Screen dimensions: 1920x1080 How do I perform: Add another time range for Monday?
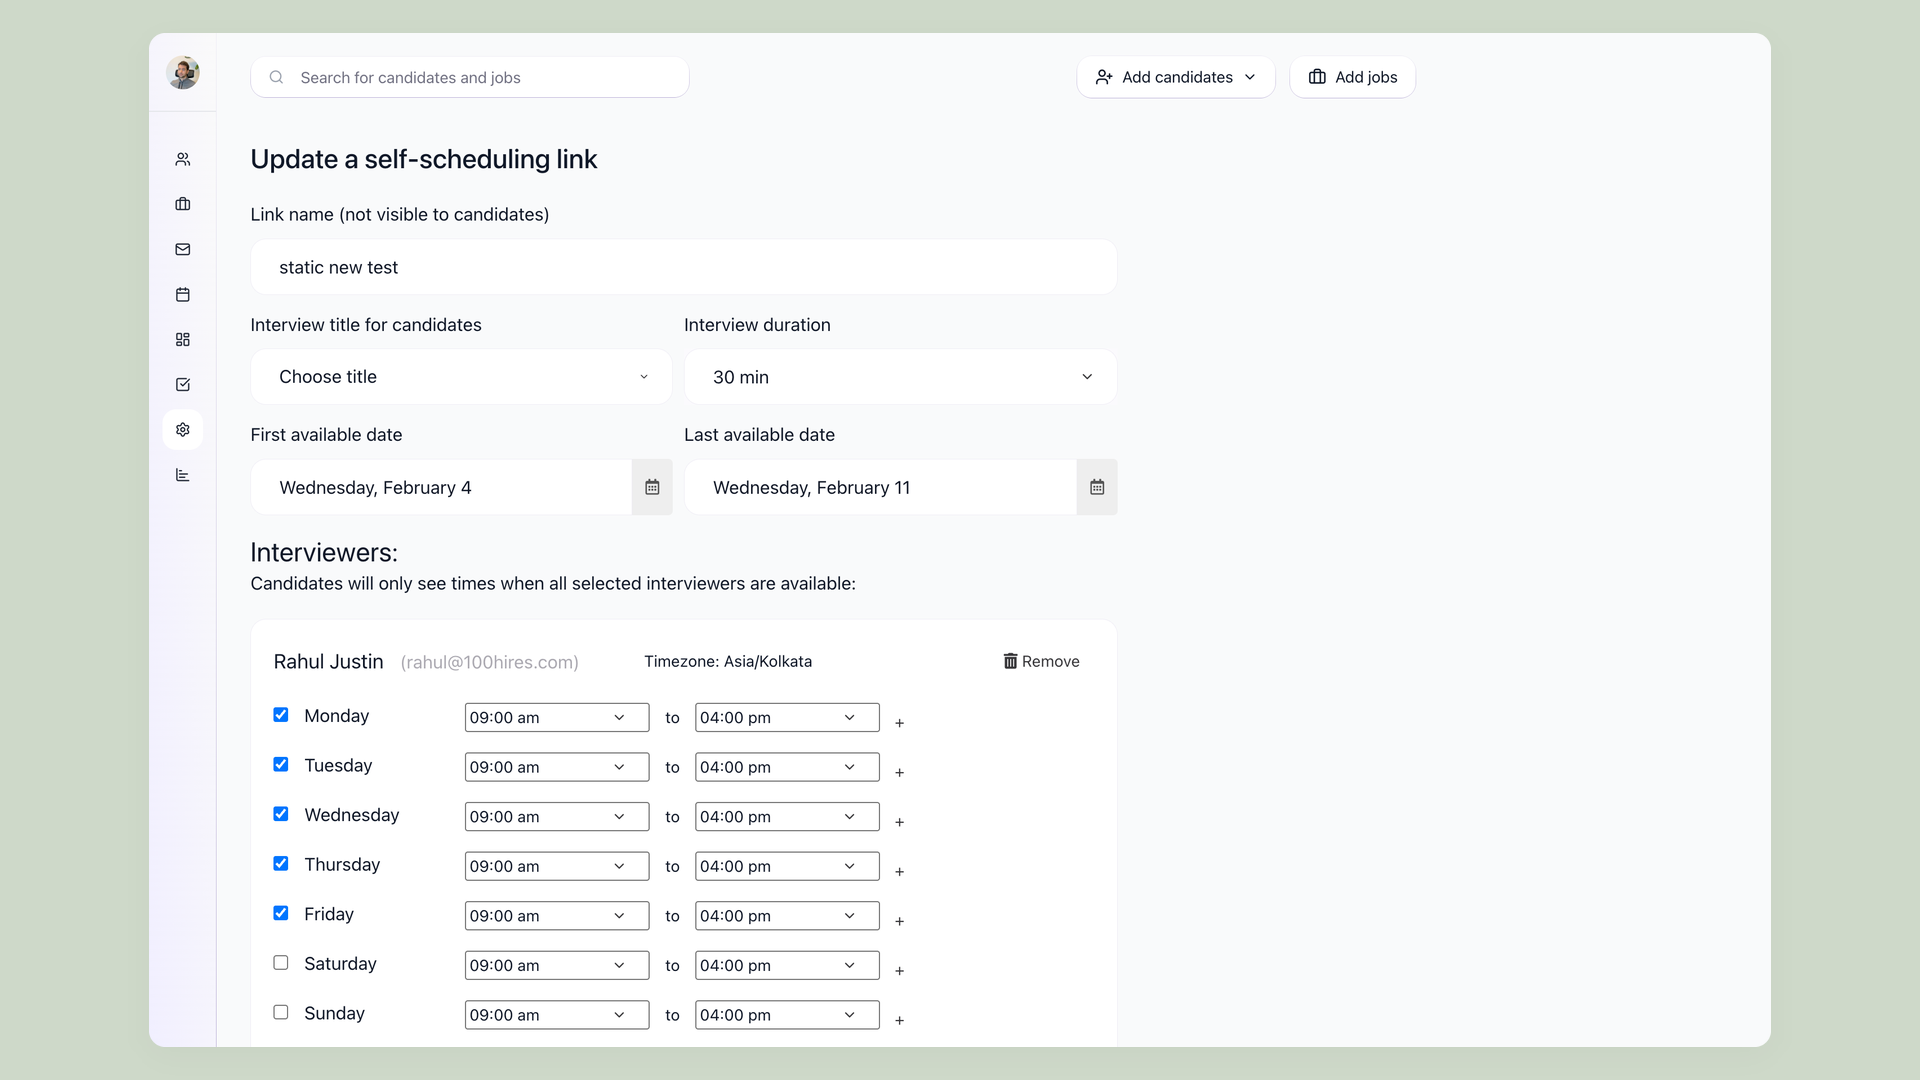point(899,723)
